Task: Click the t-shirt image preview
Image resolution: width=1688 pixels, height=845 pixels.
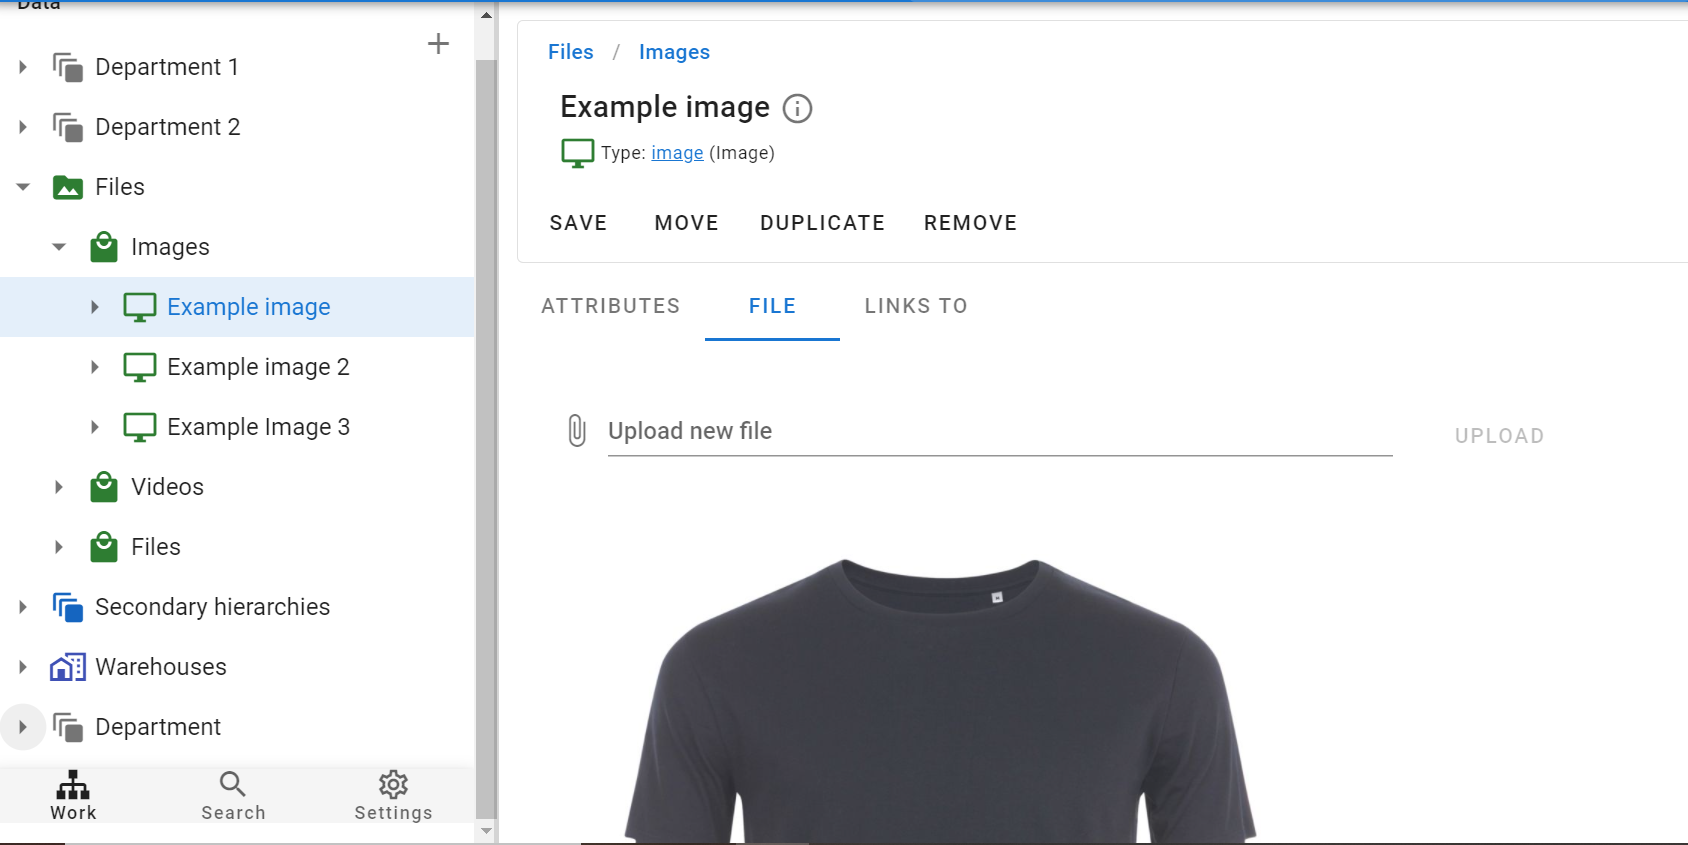Action: [x=940, y=700]
